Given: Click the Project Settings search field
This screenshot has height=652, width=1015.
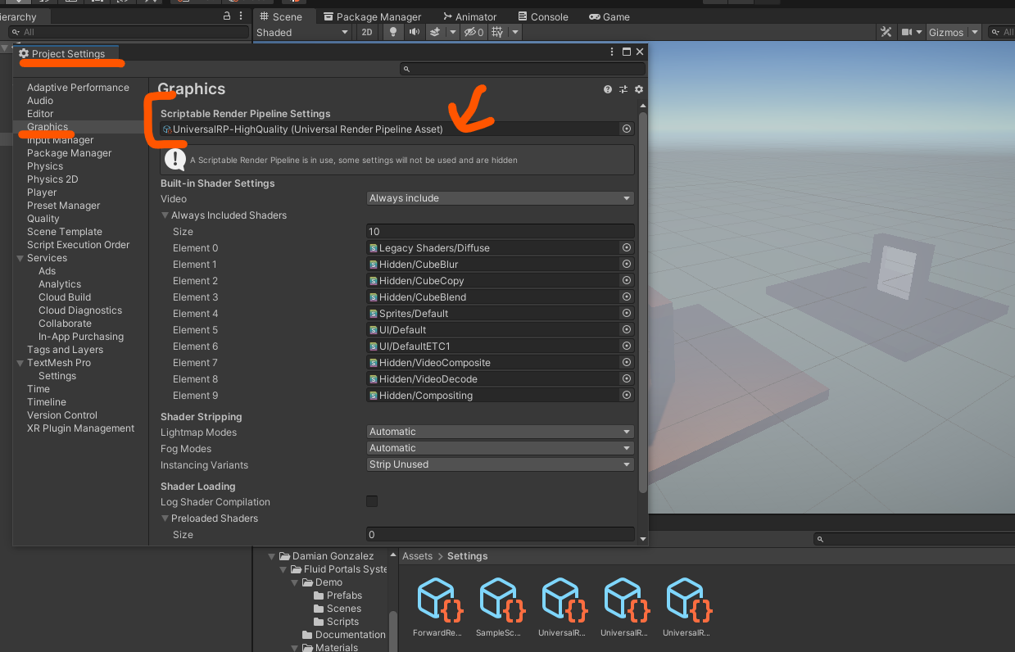Looking at the screenshot, I should tap(522, 69).
